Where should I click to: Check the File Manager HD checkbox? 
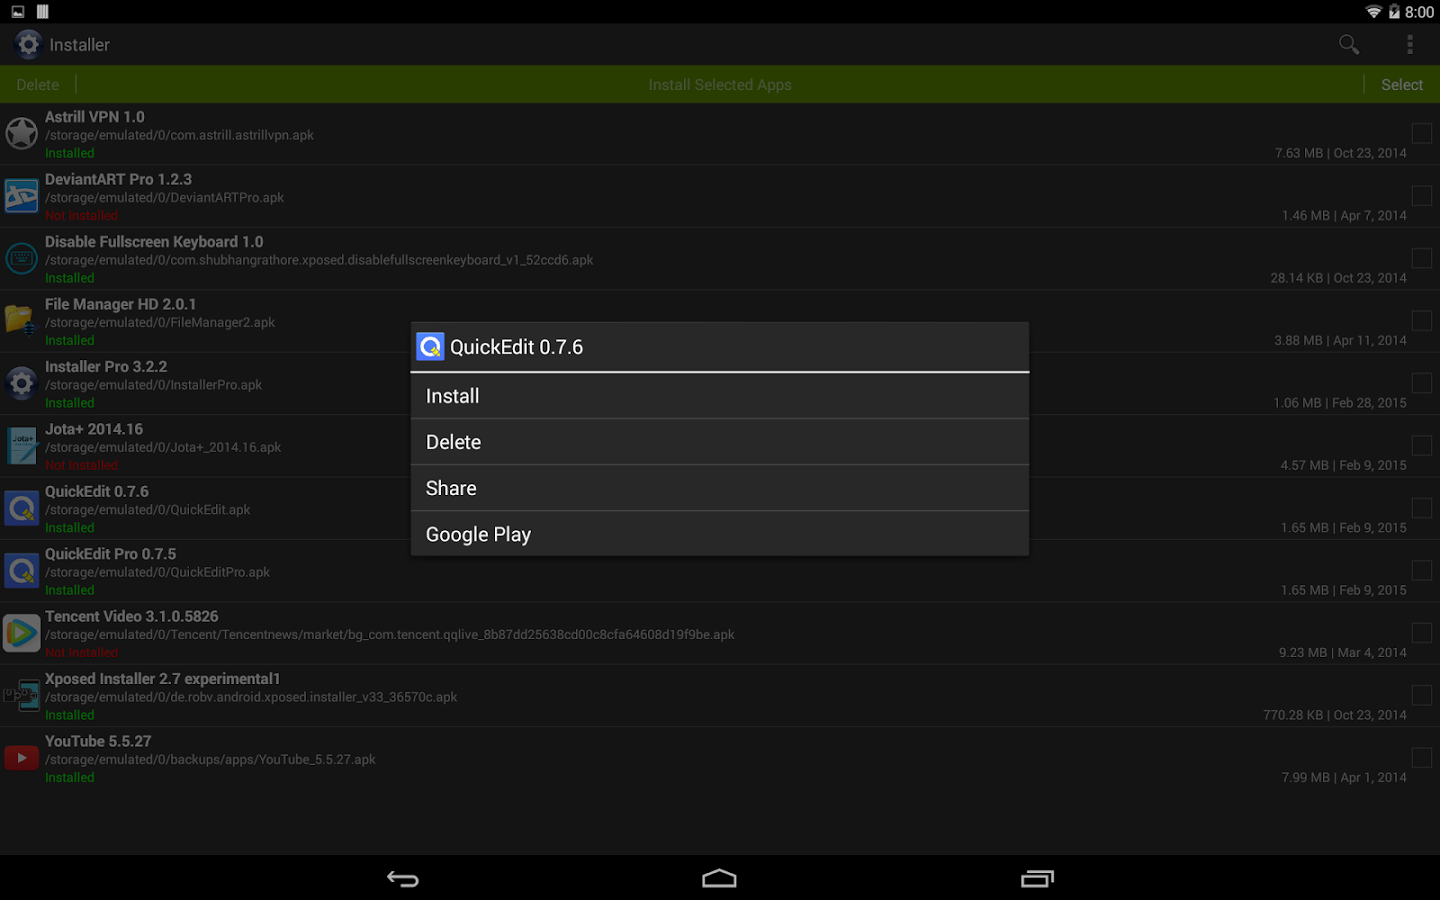click(1421, 321)
